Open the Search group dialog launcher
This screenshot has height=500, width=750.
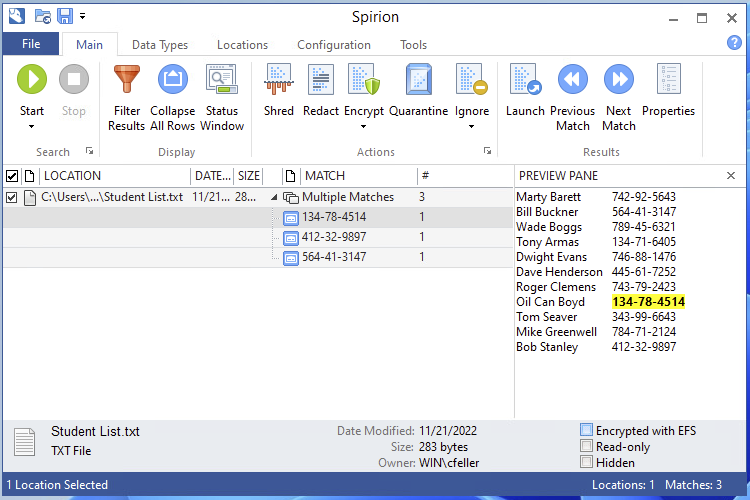(89, 151)
